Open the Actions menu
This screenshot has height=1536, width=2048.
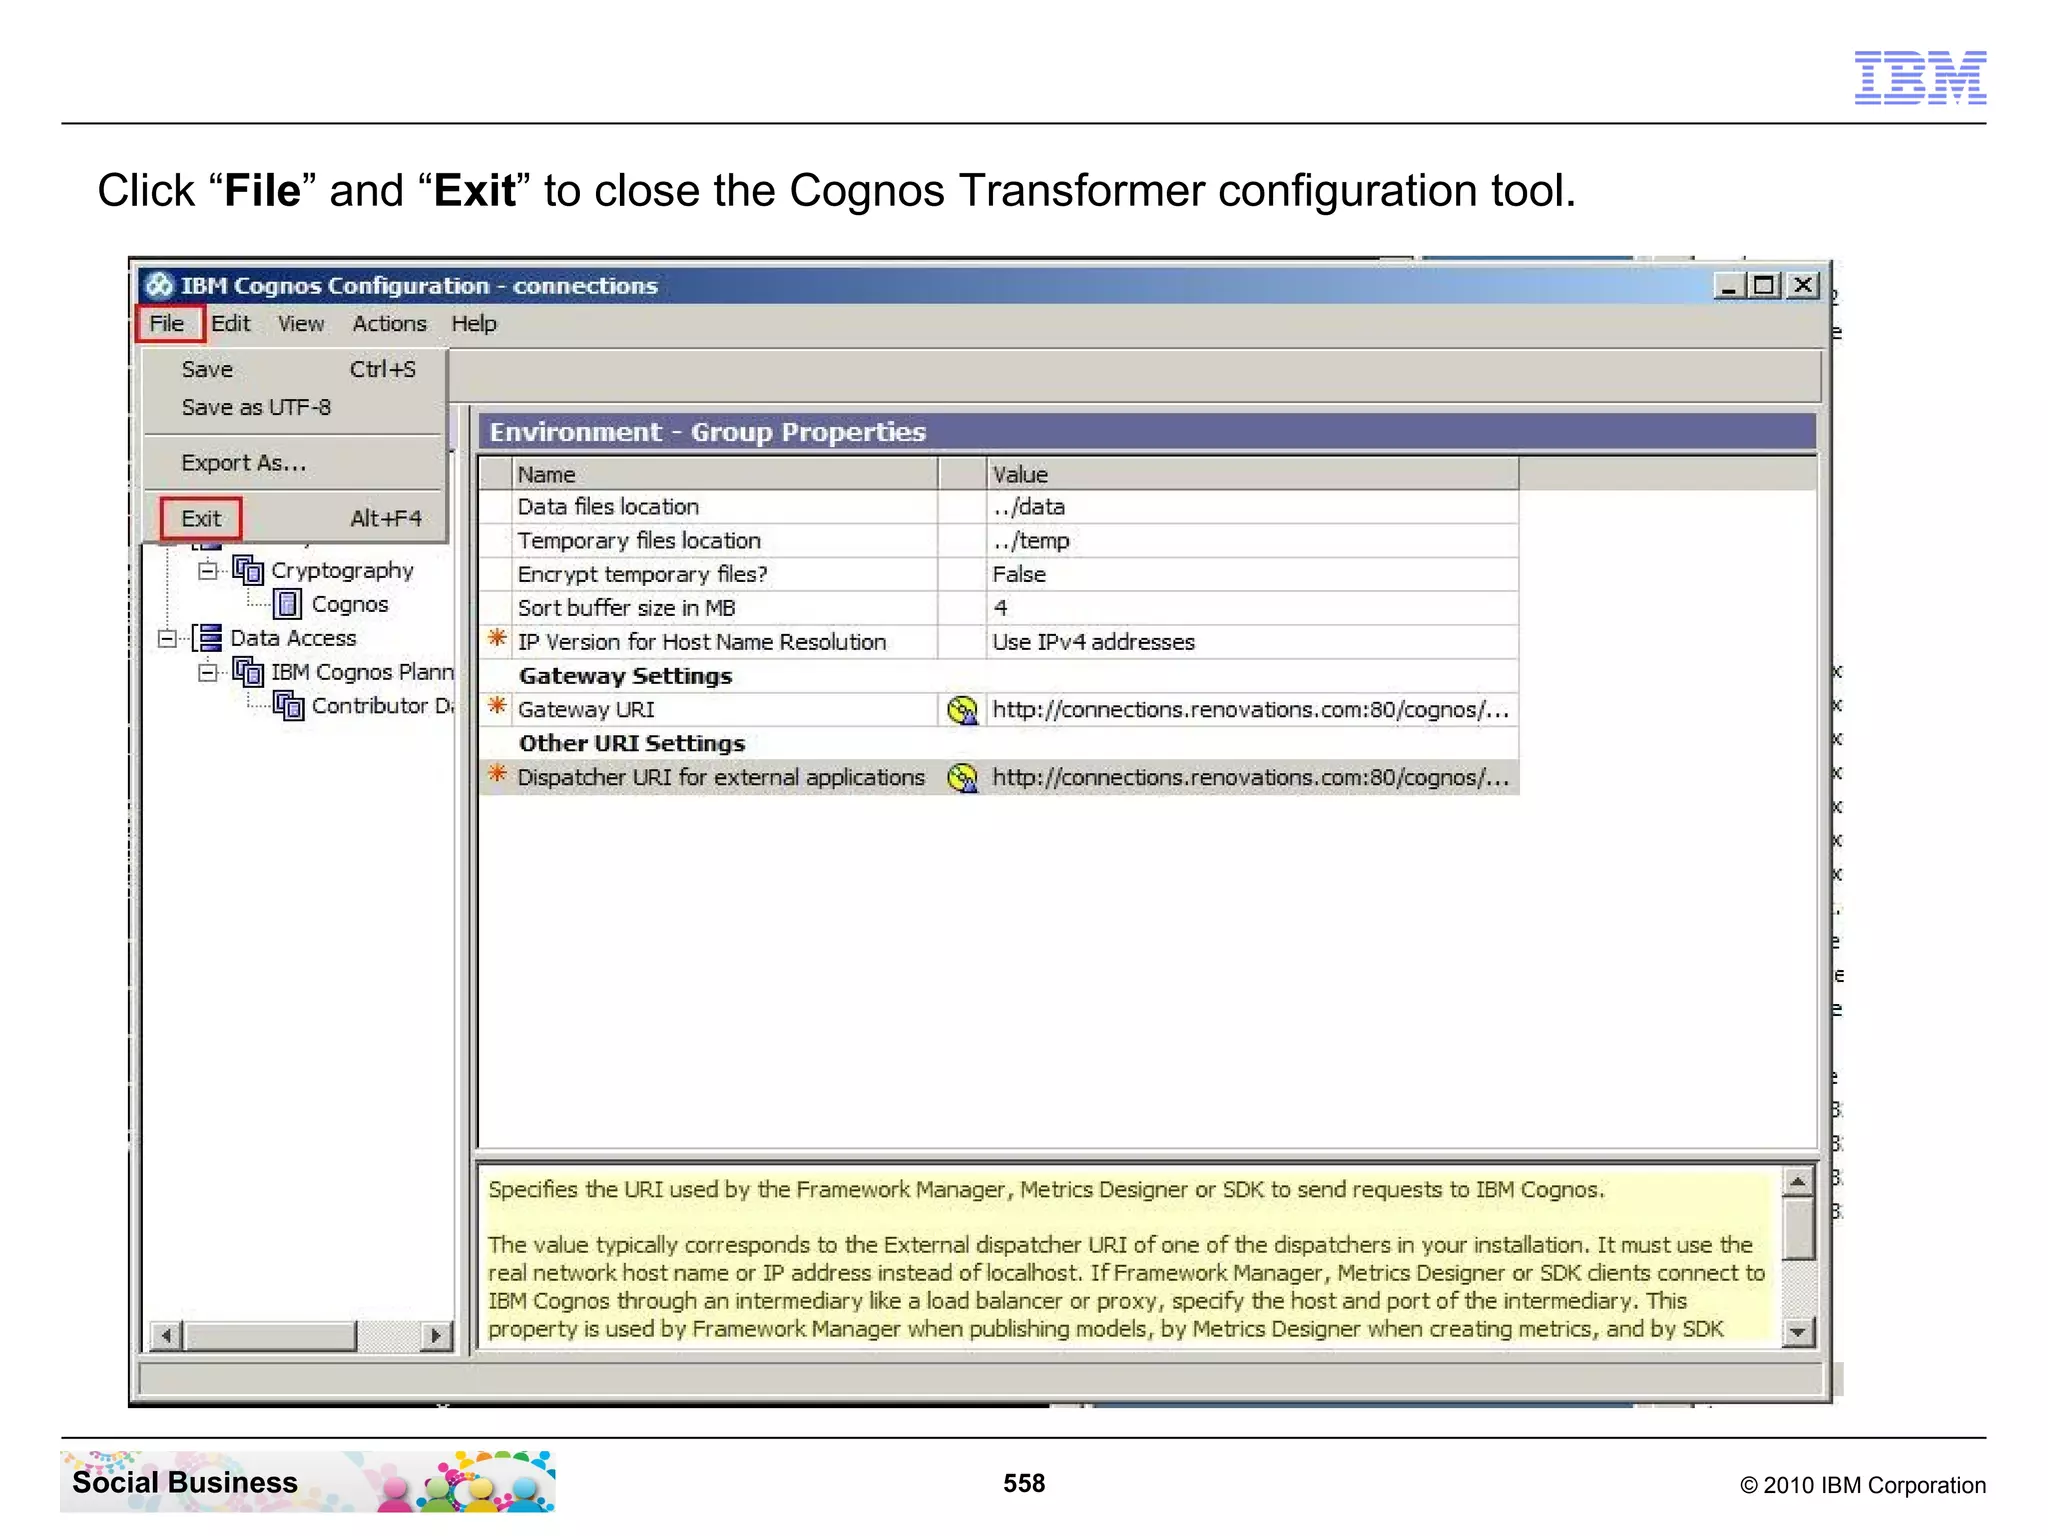pyautogui.click(x=389, y=324)
